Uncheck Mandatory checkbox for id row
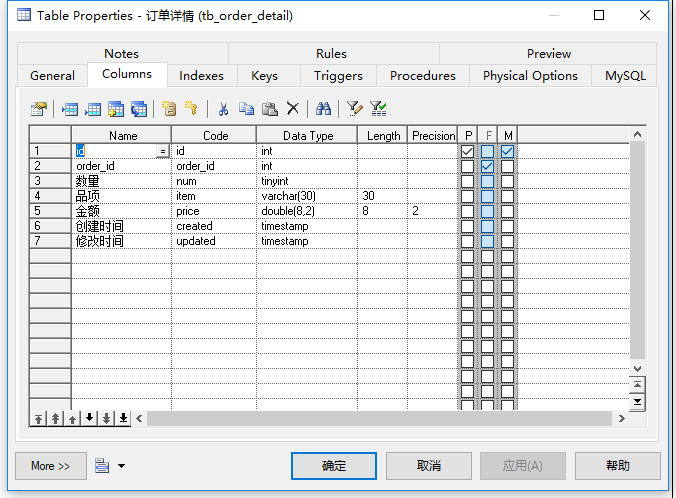The height and width of the screenshot is (498, 676). point(507,151)
